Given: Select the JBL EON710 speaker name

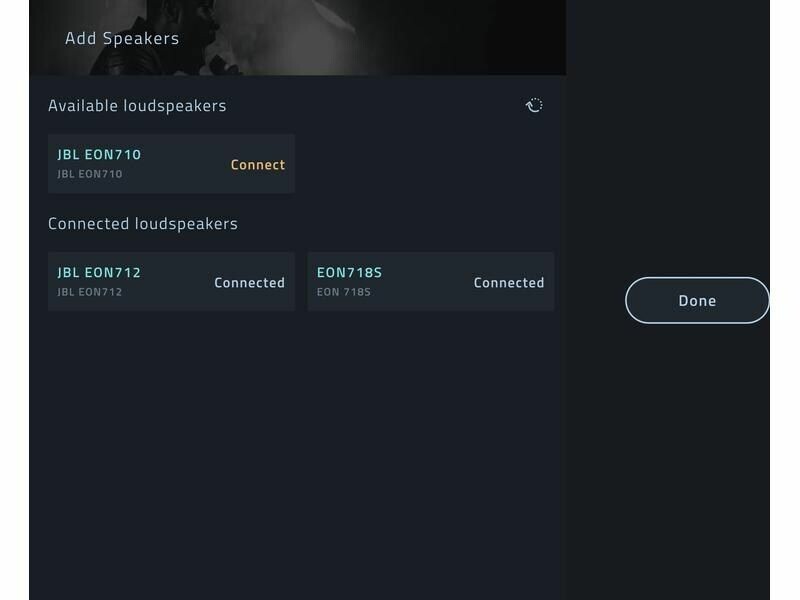Looking at the screenshot, I should click(99, 155).
